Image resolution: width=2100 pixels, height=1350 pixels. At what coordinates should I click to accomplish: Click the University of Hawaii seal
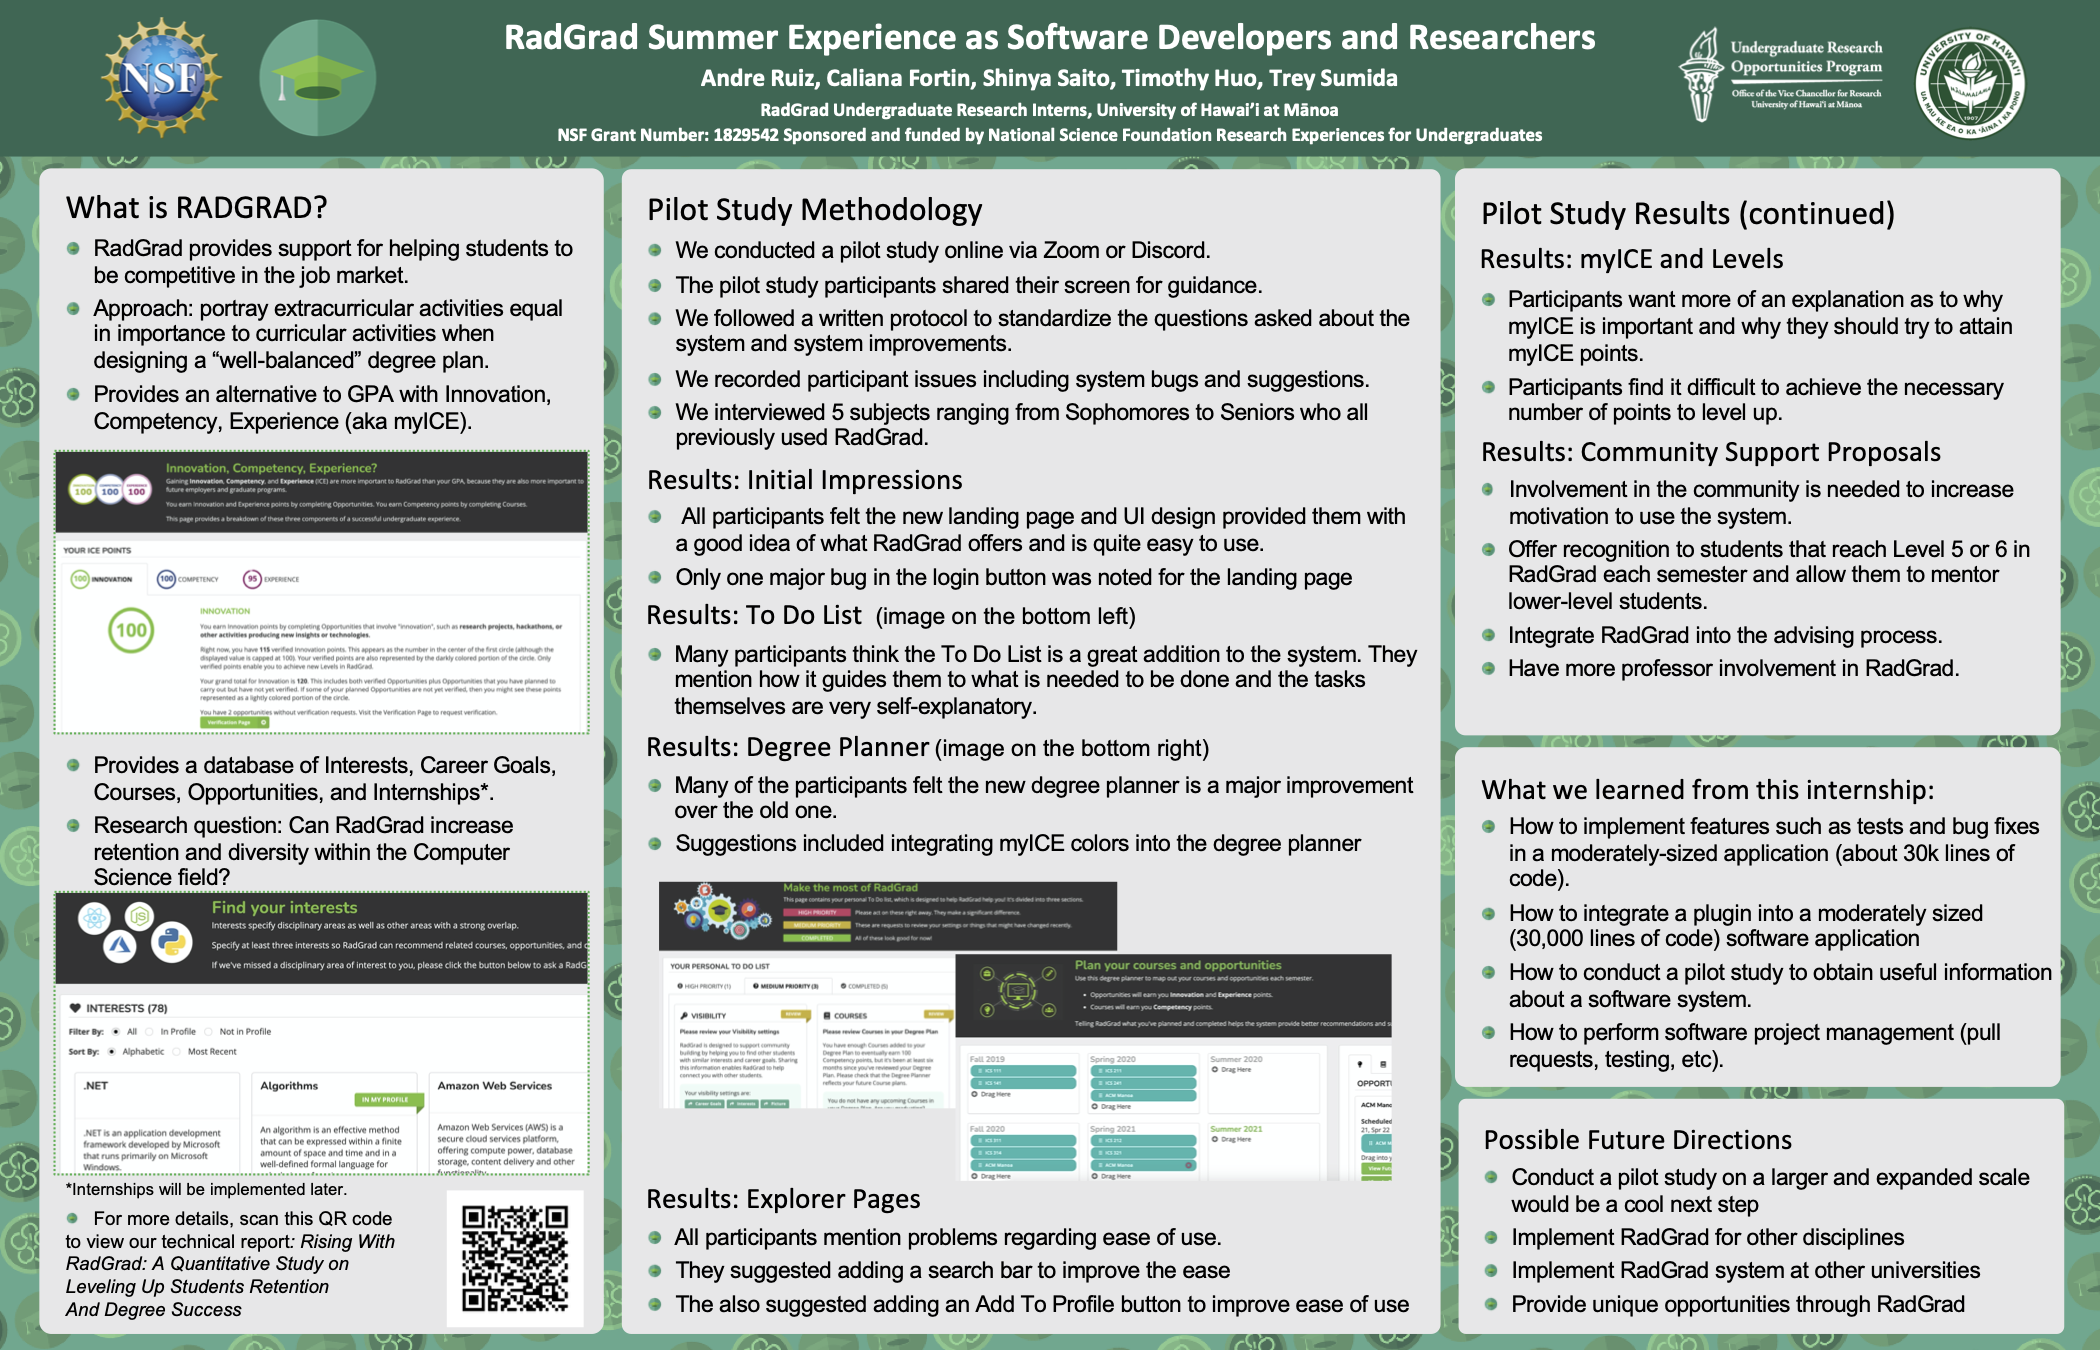(x=1970, y=83)
